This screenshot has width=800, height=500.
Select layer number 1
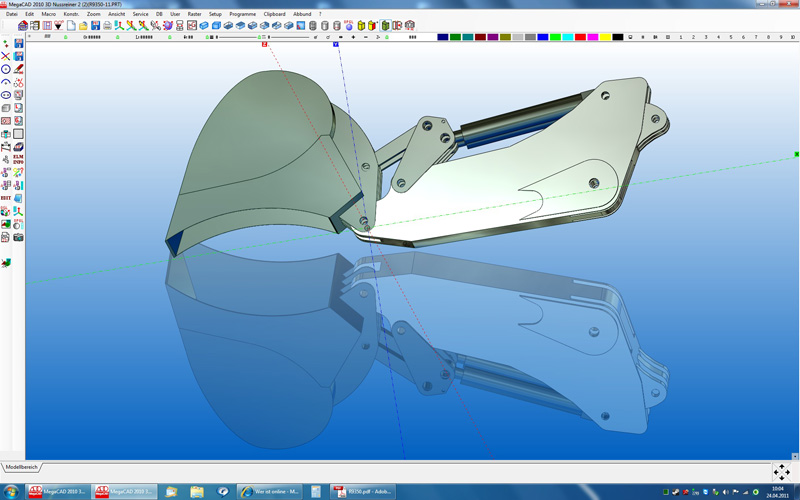click(x=681, y=37)
